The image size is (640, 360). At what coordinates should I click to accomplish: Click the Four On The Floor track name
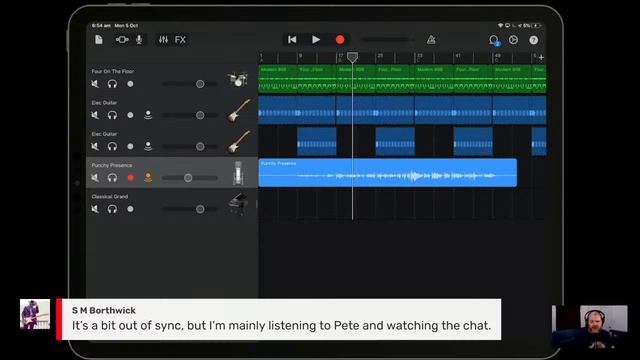point(113,71)
